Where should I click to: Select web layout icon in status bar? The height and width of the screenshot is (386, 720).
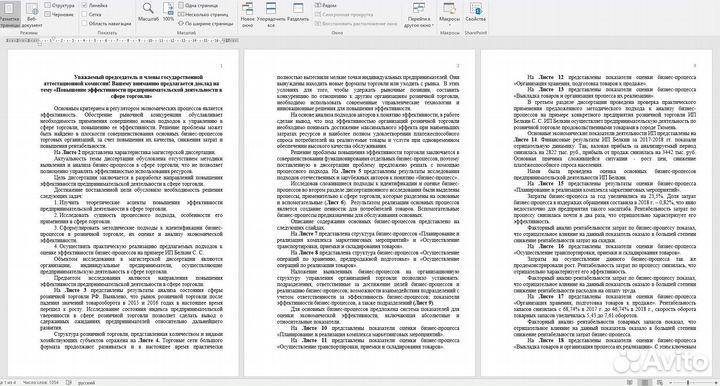[659, 382]
